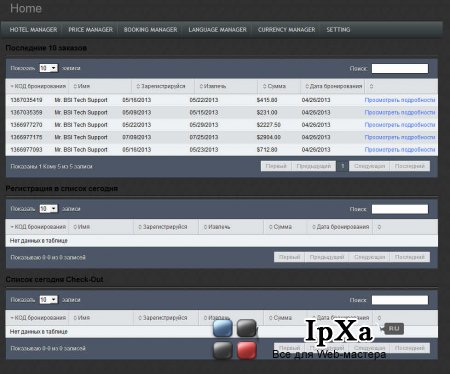Click Первый in Регистрация в список сегодня pagination
This screenshot has width=450, height=374.
point(289,257)
